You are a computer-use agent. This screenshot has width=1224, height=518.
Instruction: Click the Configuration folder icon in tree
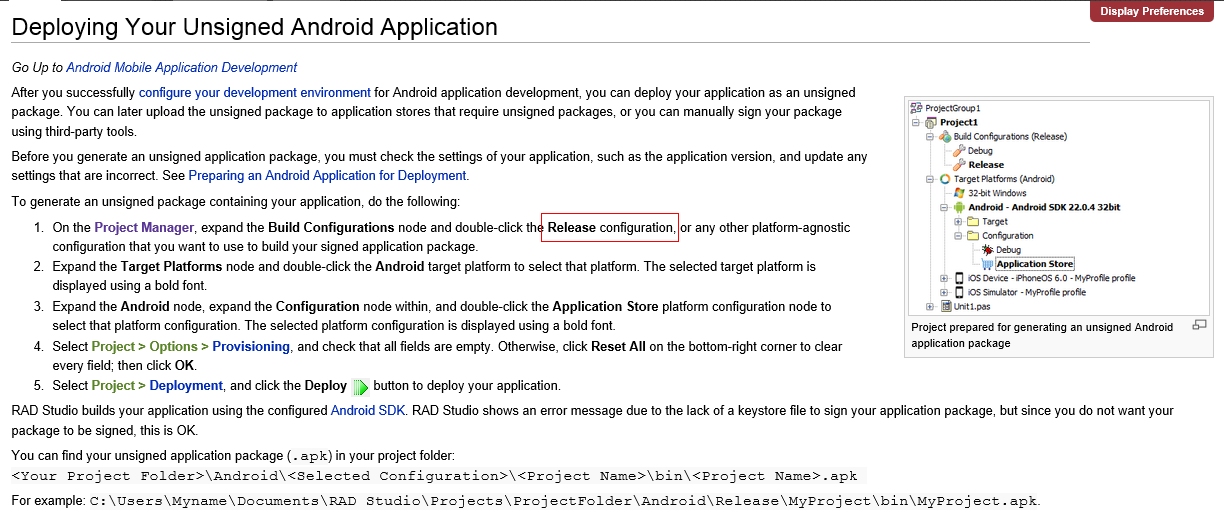click(x=973, y=236)
